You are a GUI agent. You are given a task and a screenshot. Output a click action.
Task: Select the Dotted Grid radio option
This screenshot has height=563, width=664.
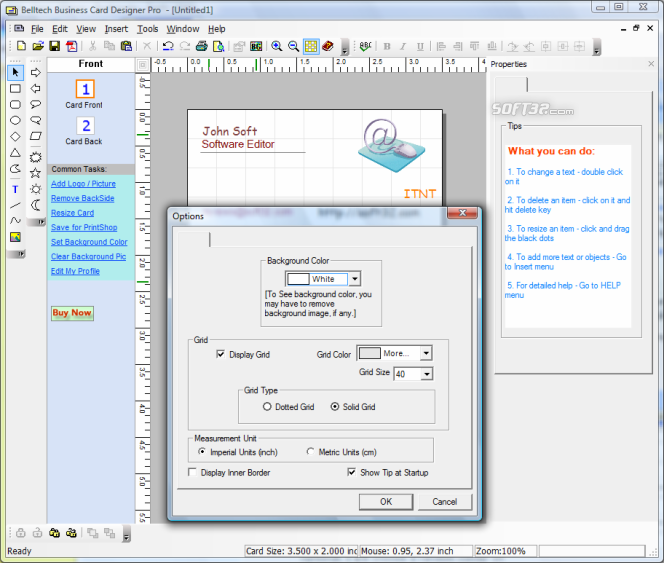(x=267, y=407)
